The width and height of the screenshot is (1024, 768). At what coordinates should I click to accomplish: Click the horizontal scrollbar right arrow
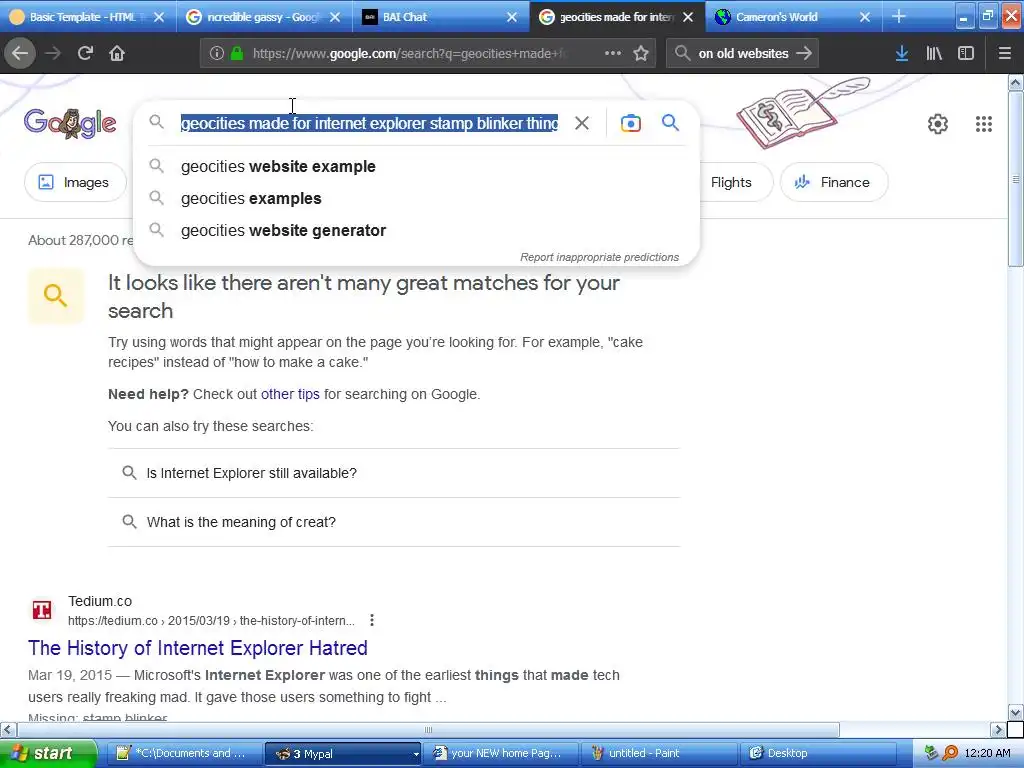point(998,729)
